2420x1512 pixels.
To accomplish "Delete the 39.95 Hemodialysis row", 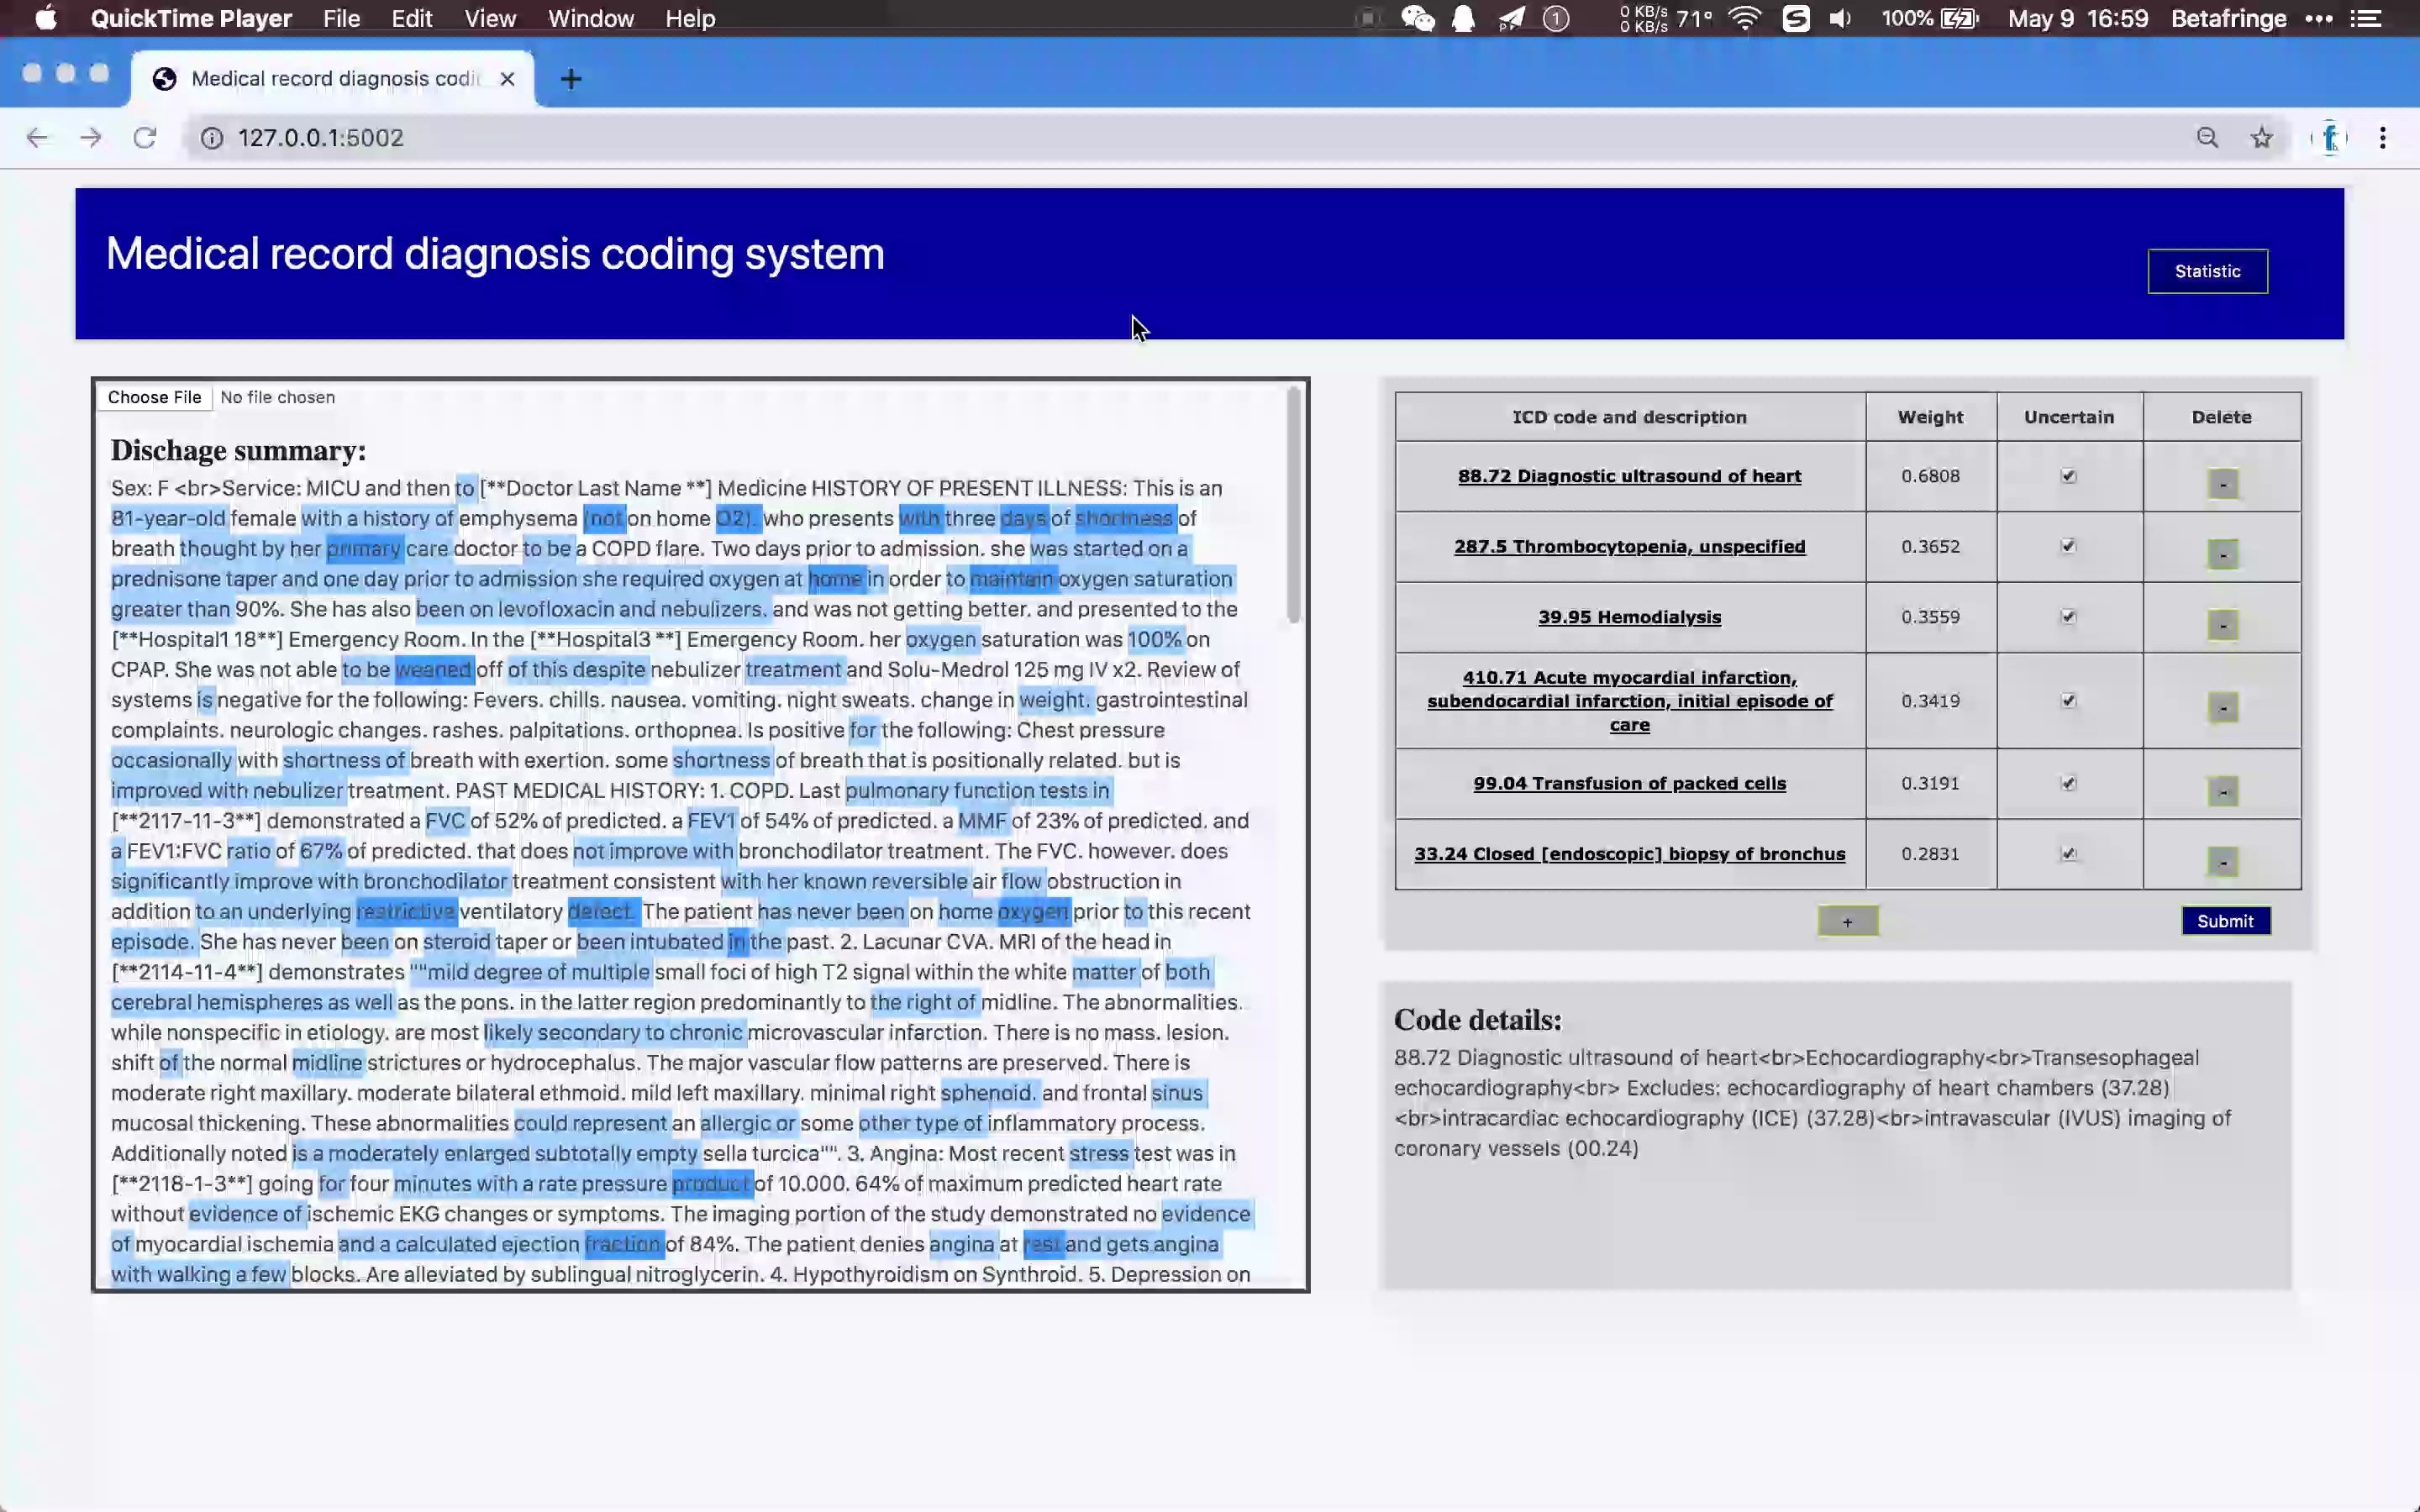I will pos(2222,625).
